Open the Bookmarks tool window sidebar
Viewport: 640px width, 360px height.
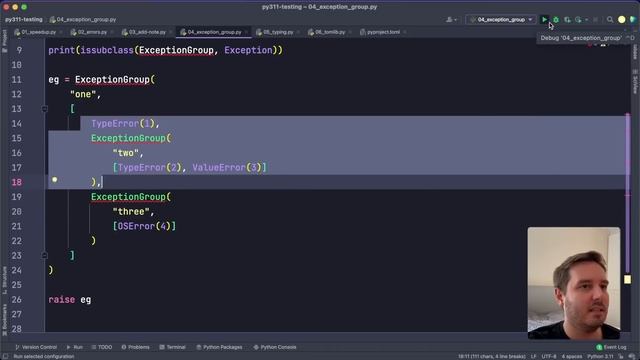click(4, 319)
